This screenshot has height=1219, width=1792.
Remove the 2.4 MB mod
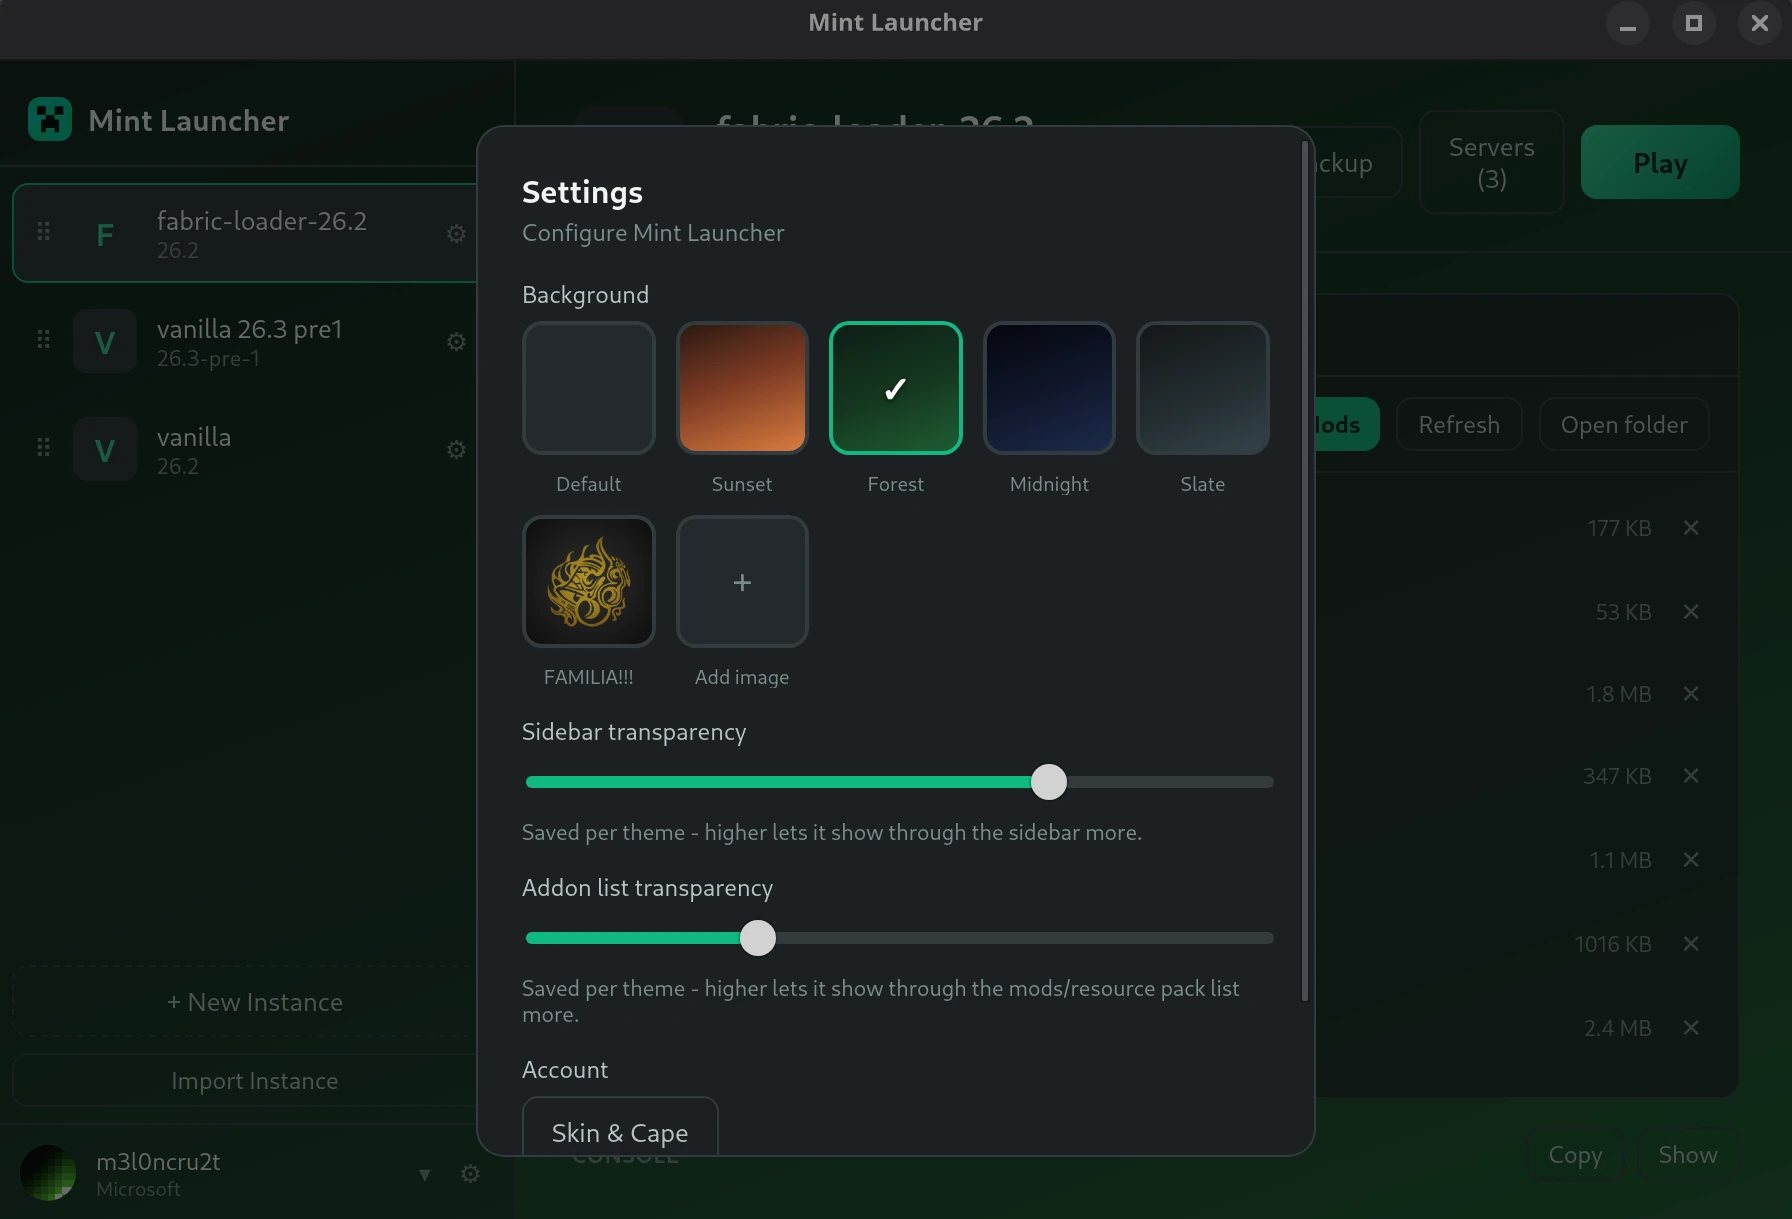pyautogui.click(x=1691, y=1028)
